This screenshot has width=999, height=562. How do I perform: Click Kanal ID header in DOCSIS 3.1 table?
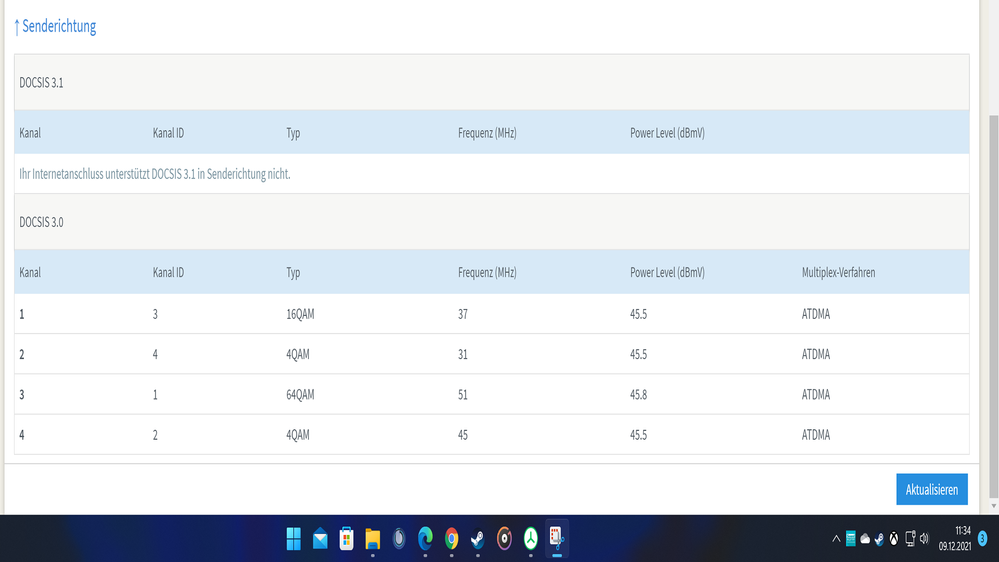pyautogui.click(x=168, y=133)
